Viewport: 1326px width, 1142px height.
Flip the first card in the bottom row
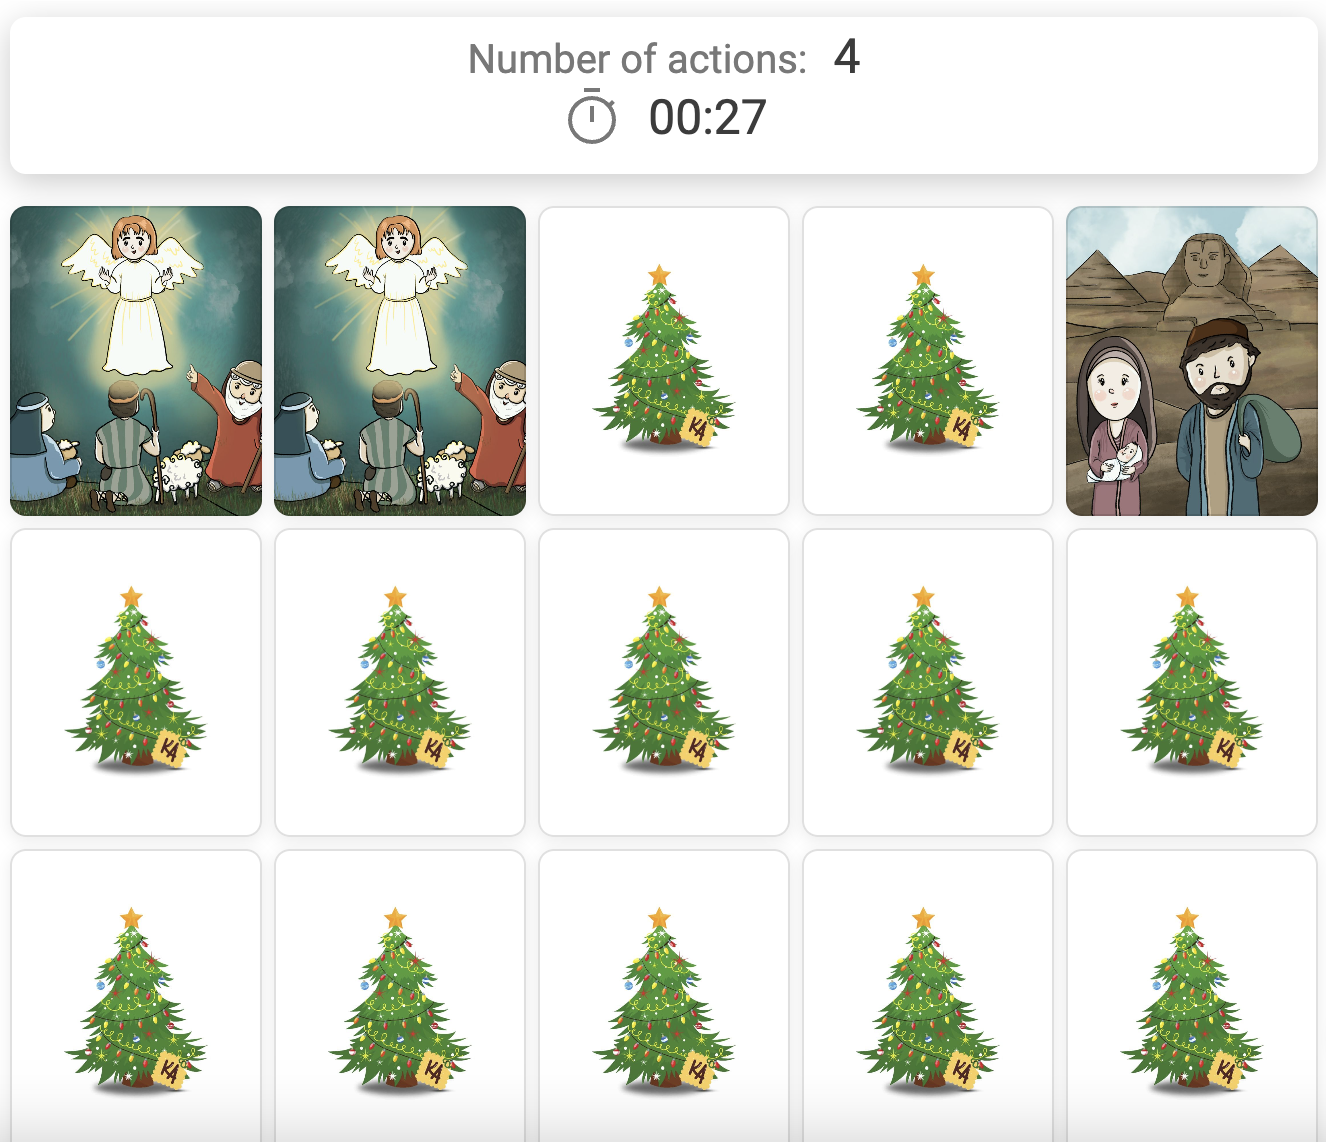pyautogui.click(x=136, y=997)
